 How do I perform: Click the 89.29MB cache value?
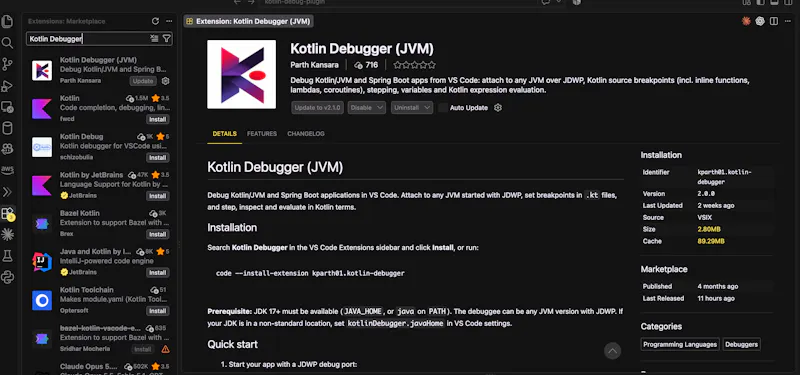pyautogui.click(x=711, y=241)
